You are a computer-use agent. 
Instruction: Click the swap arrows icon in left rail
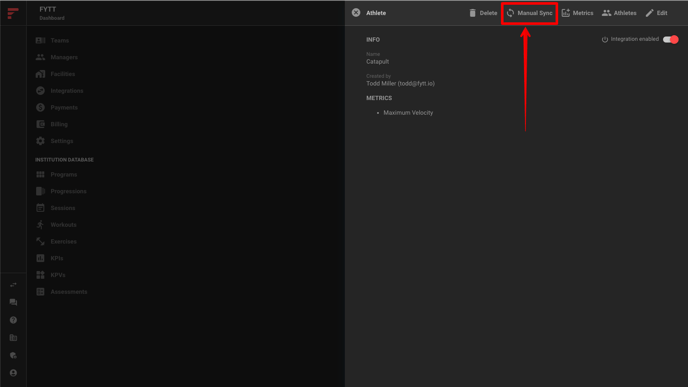(13, 285)
